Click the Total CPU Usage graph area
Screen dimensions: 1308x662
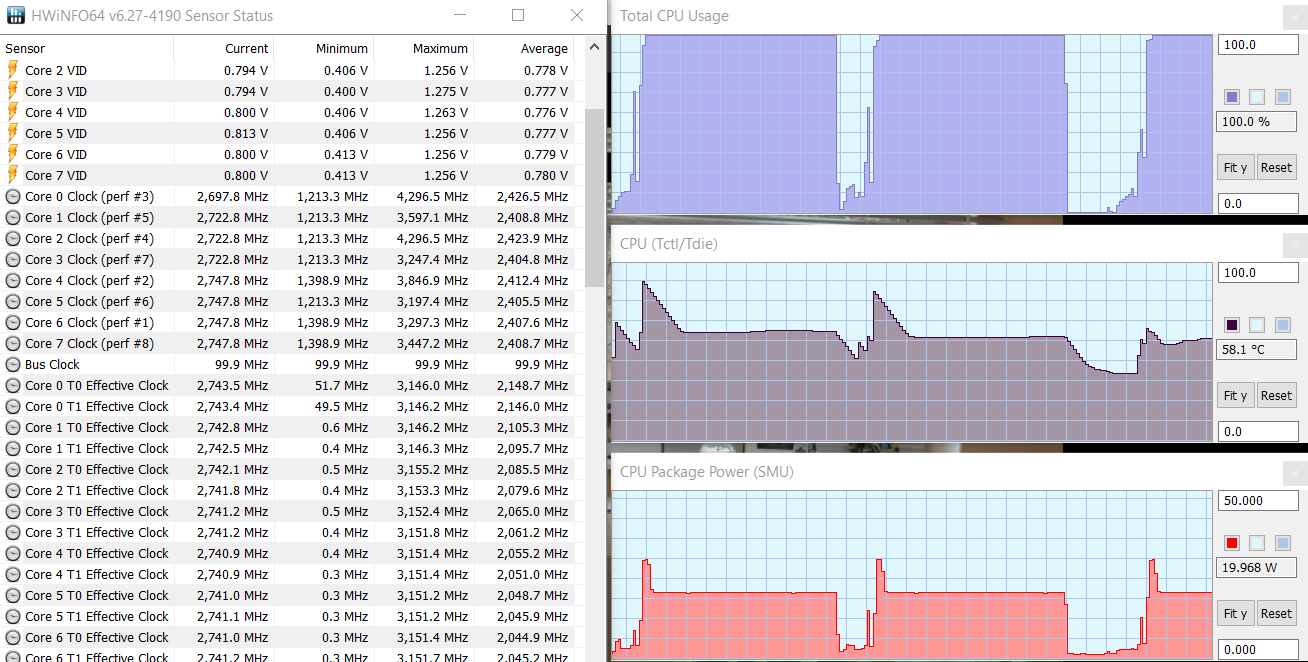911,124
